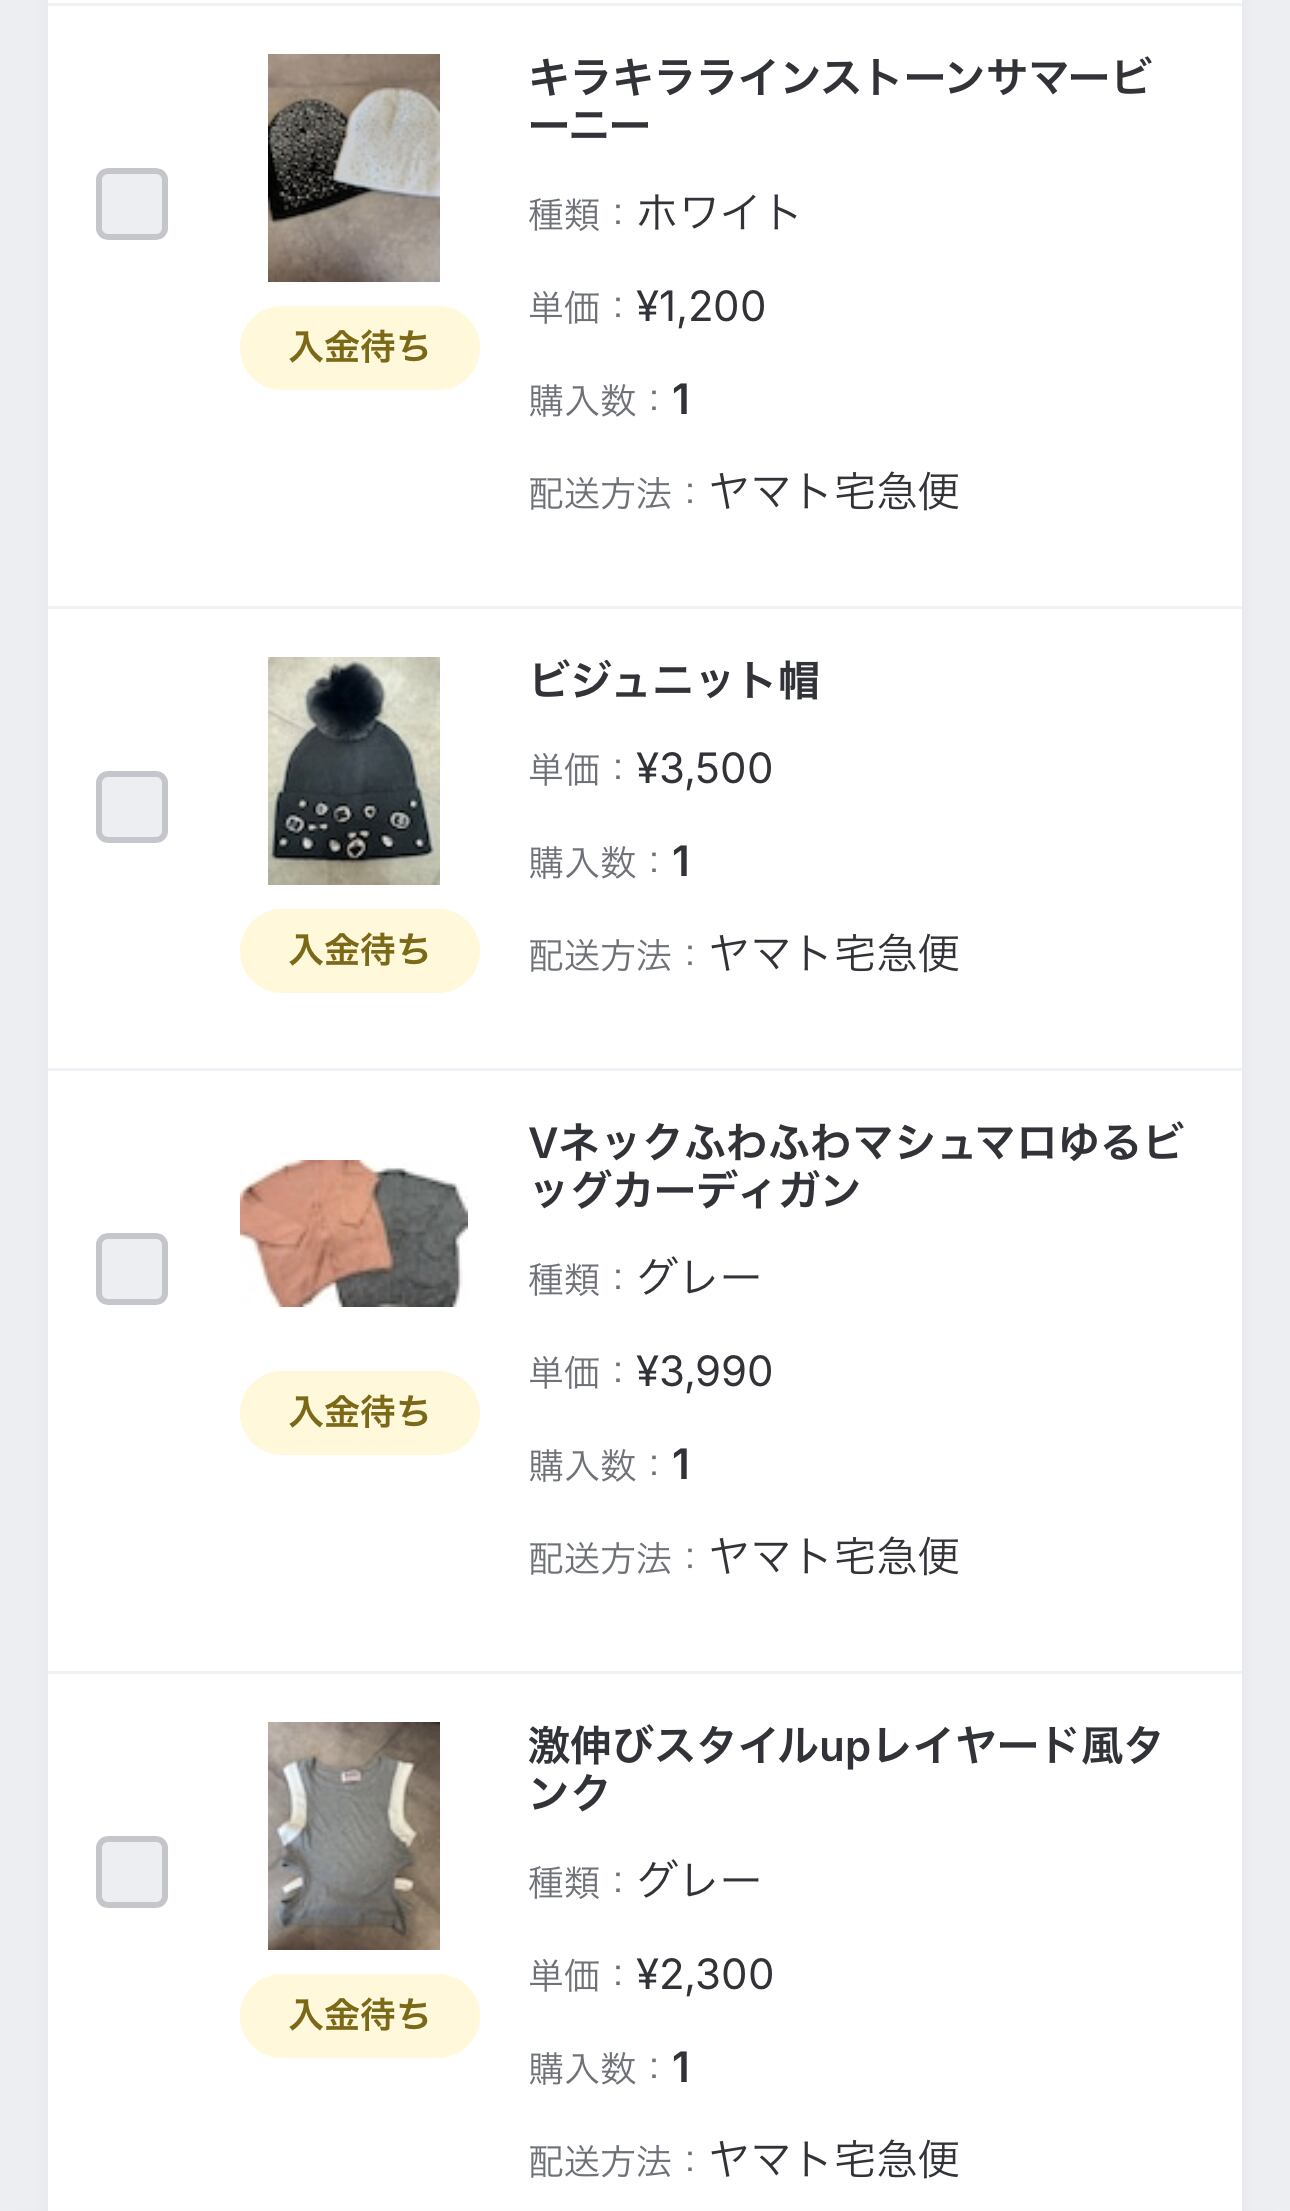Click the ¥3,500 unit price
Image resolution: width=1290 pixels, height=2211 pixels.
tap(704, 769)
